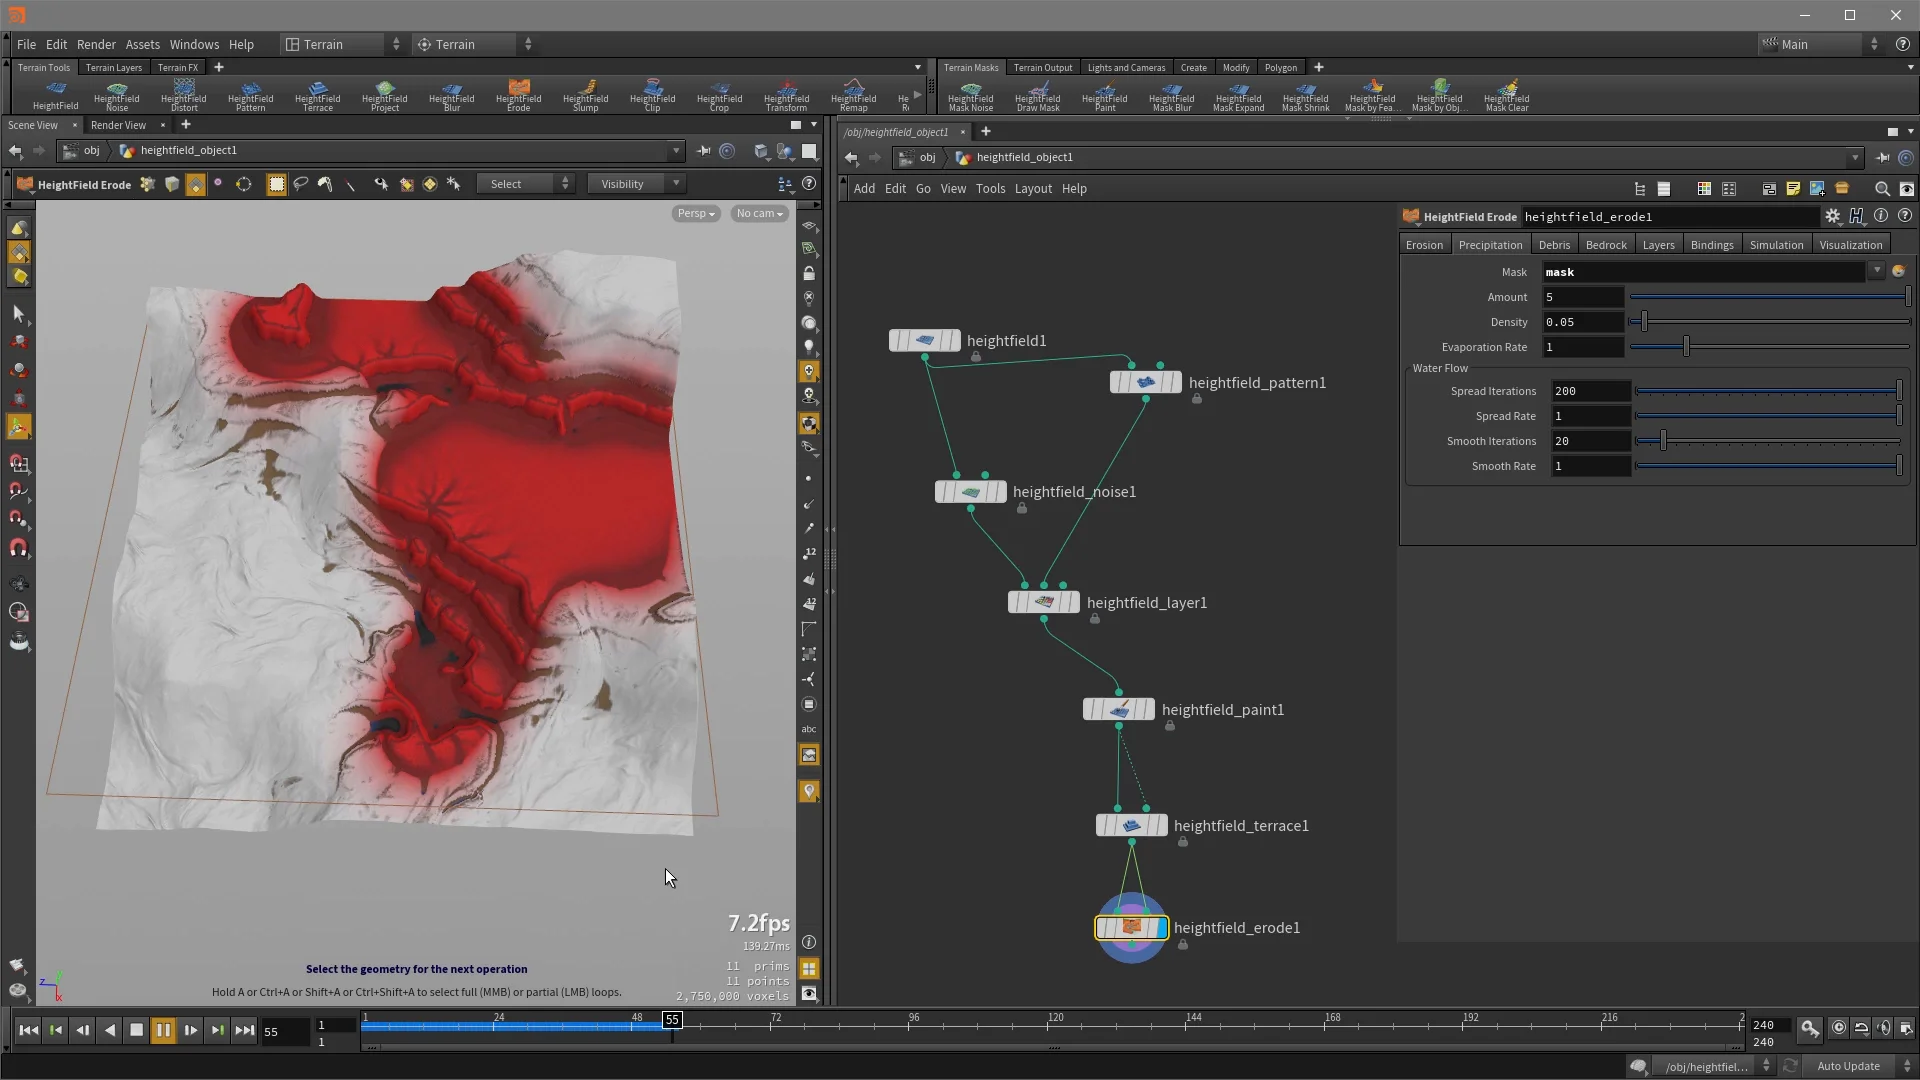The width and height of the screenshot is (1920, 1080).
Task: Click the help question mark on the parameter pane
Action: coord(1905,216)
